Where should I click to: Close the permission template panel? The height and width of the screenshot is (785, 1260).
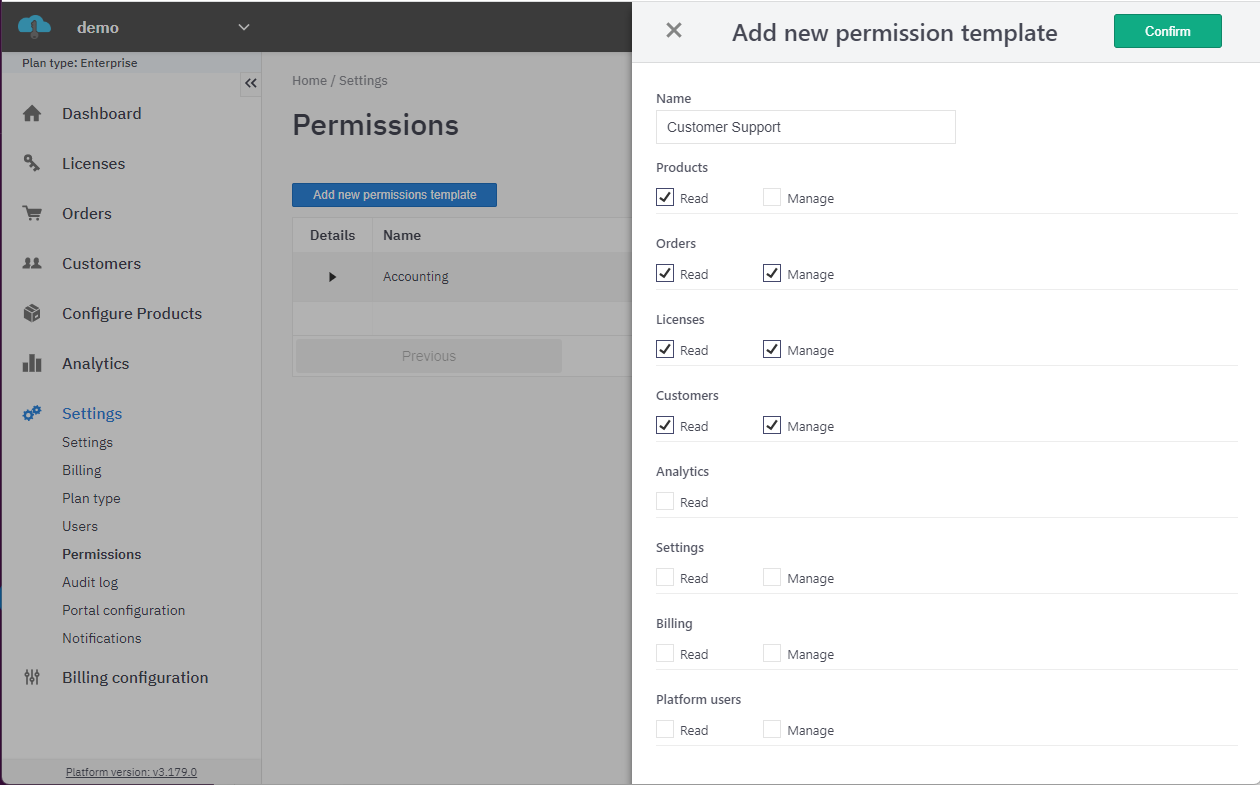[x=674, y=30]
